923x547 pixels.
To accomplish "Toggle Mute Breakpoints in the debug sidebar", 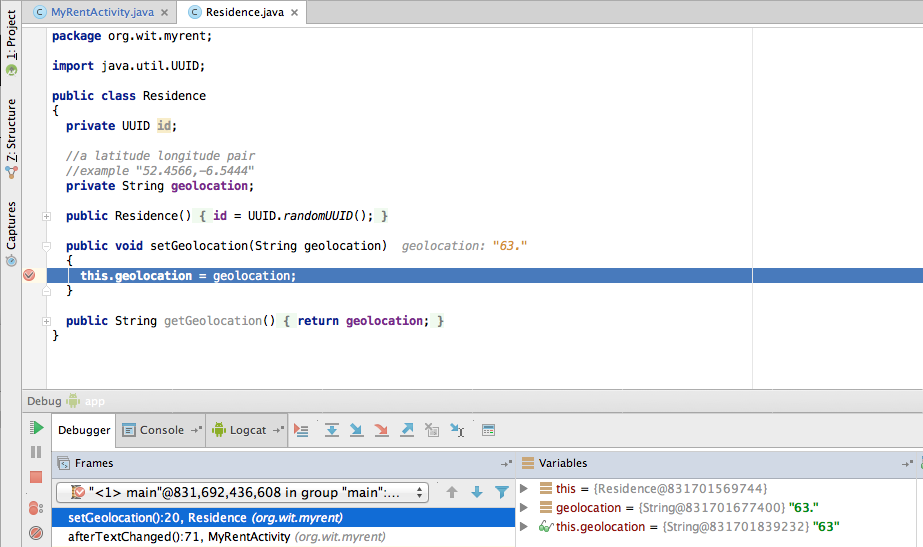I will pos(37,532).
